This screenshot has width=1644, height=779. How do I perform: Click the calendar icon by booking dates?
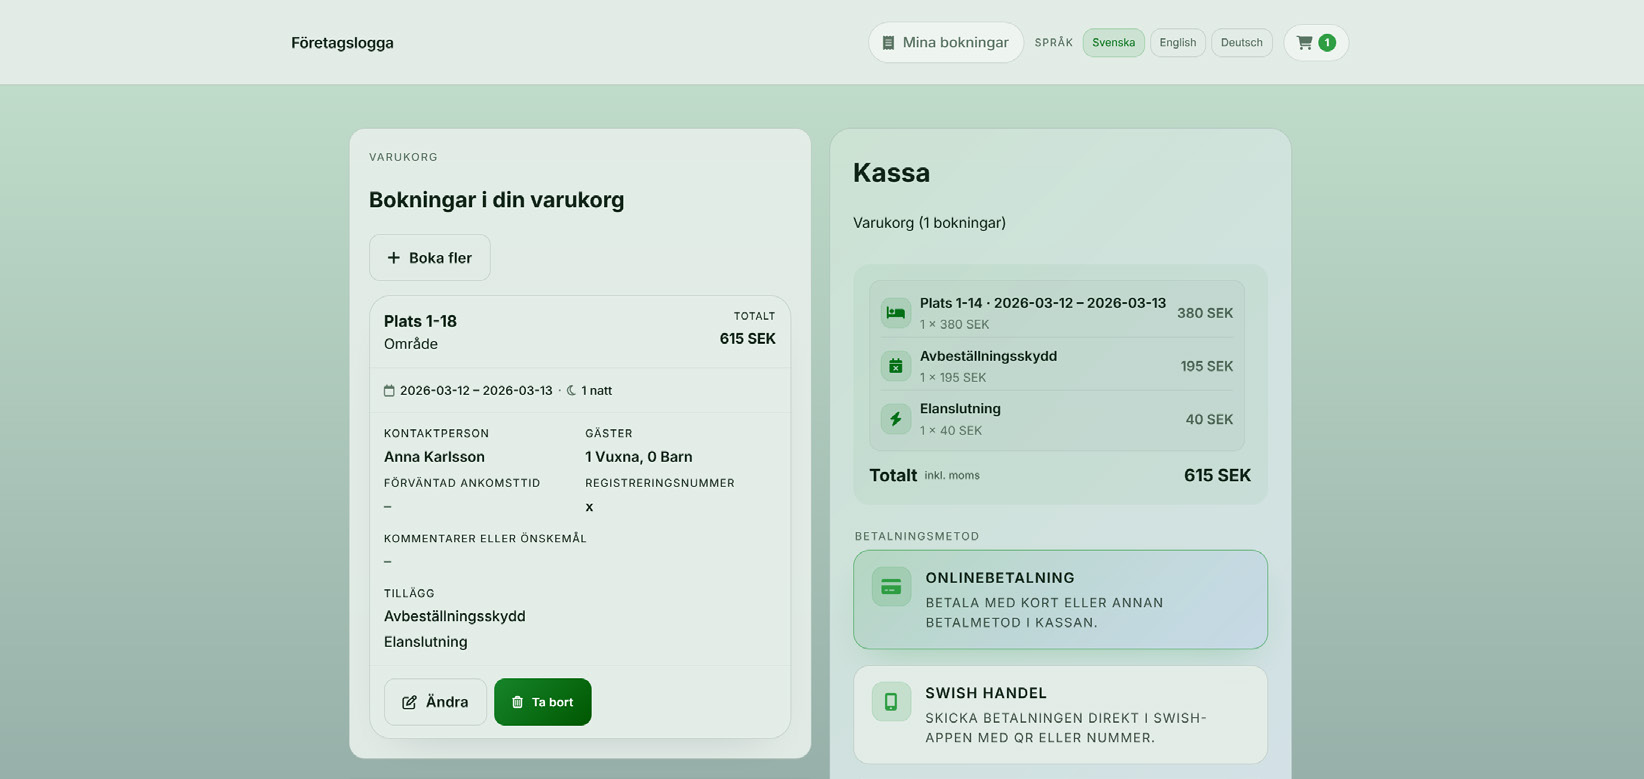pyautogui.click(x=389, y=391)
